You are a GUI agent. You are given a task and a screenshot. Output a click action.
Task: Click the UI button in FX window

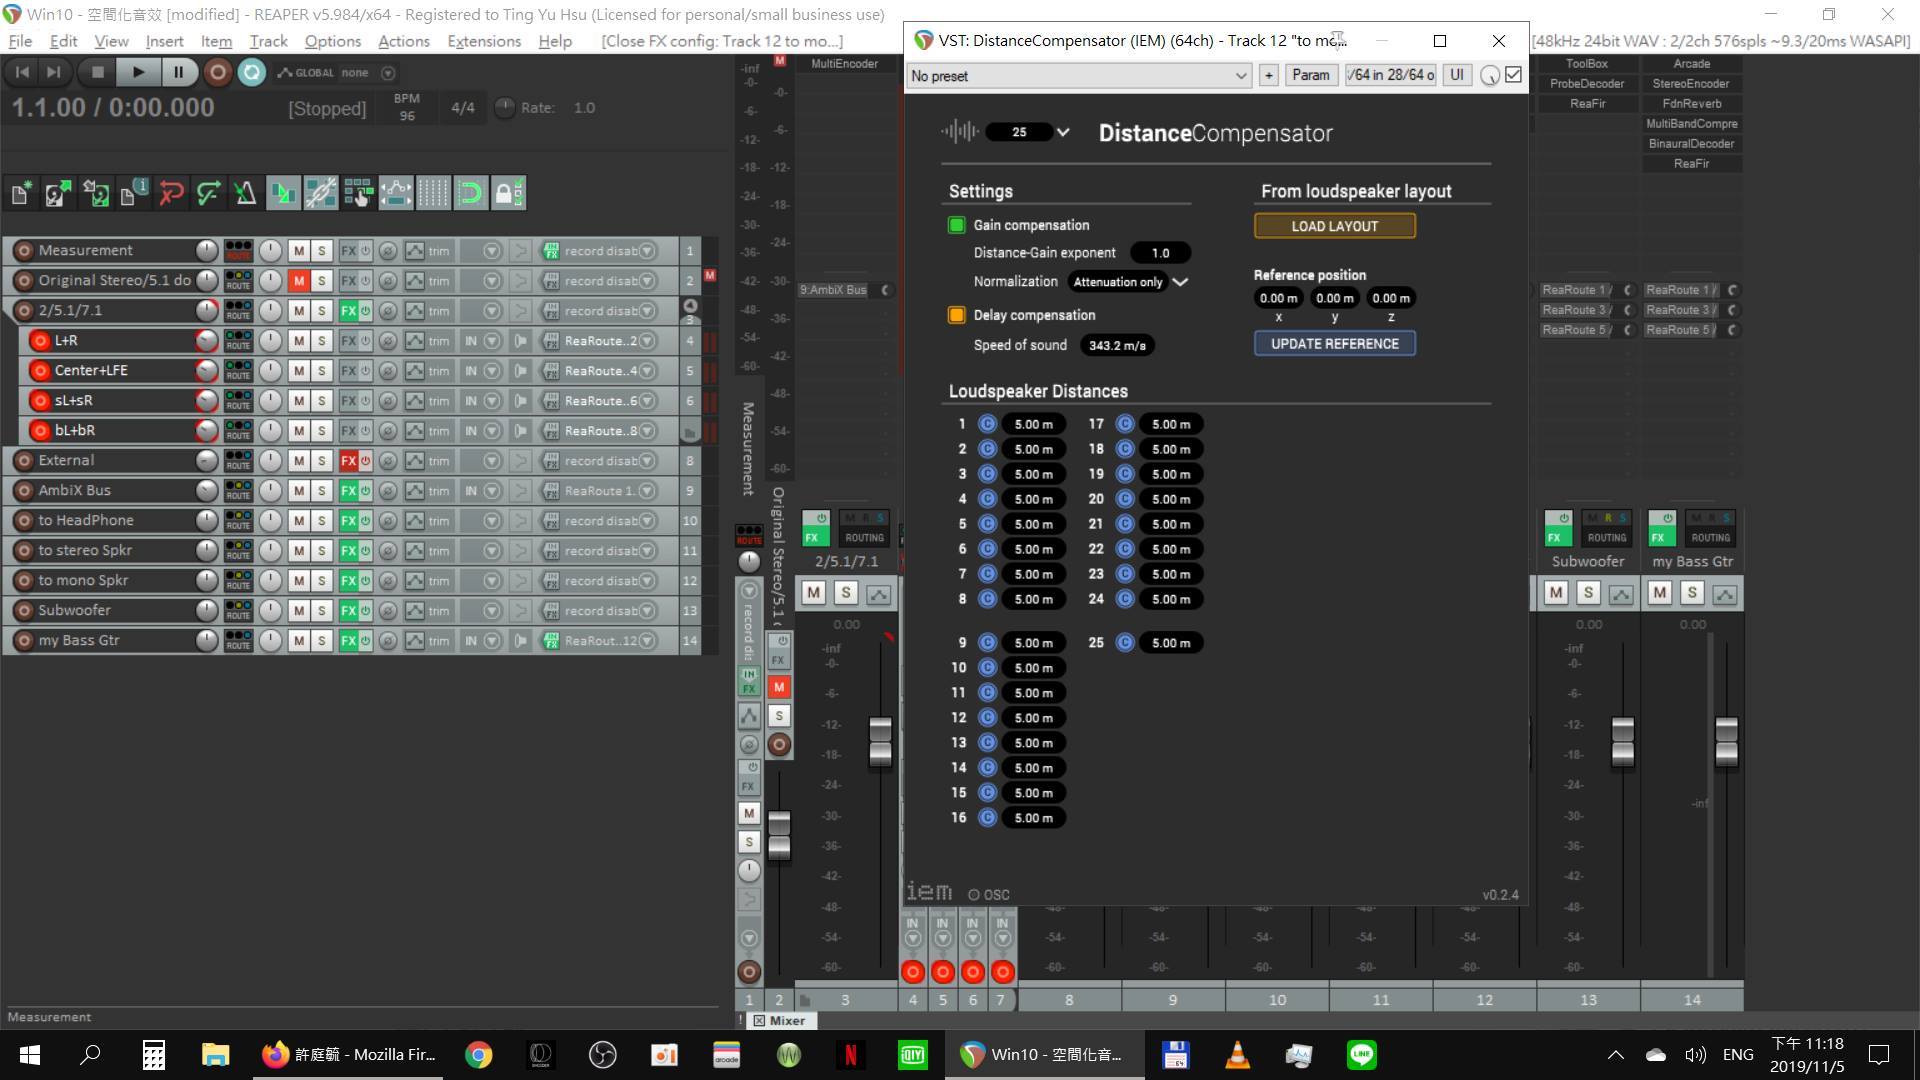coord(1457,75)
